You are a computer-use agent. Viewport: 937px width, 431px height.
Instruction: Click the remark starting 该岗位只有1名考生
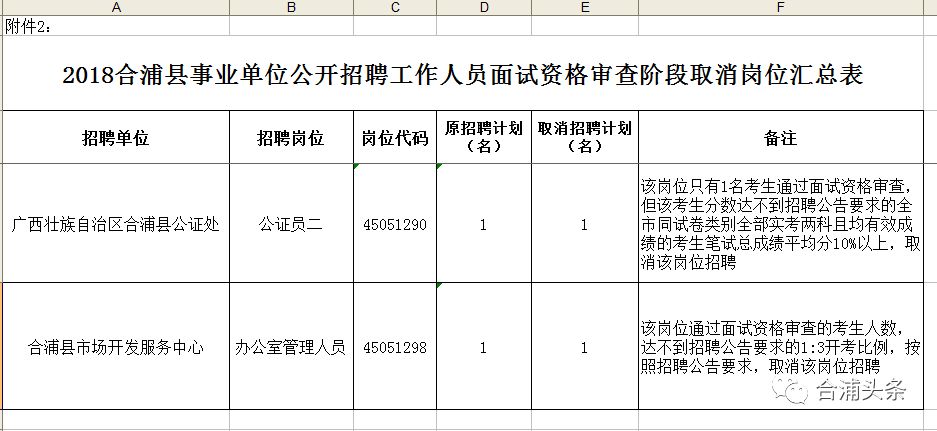(781, 223)
